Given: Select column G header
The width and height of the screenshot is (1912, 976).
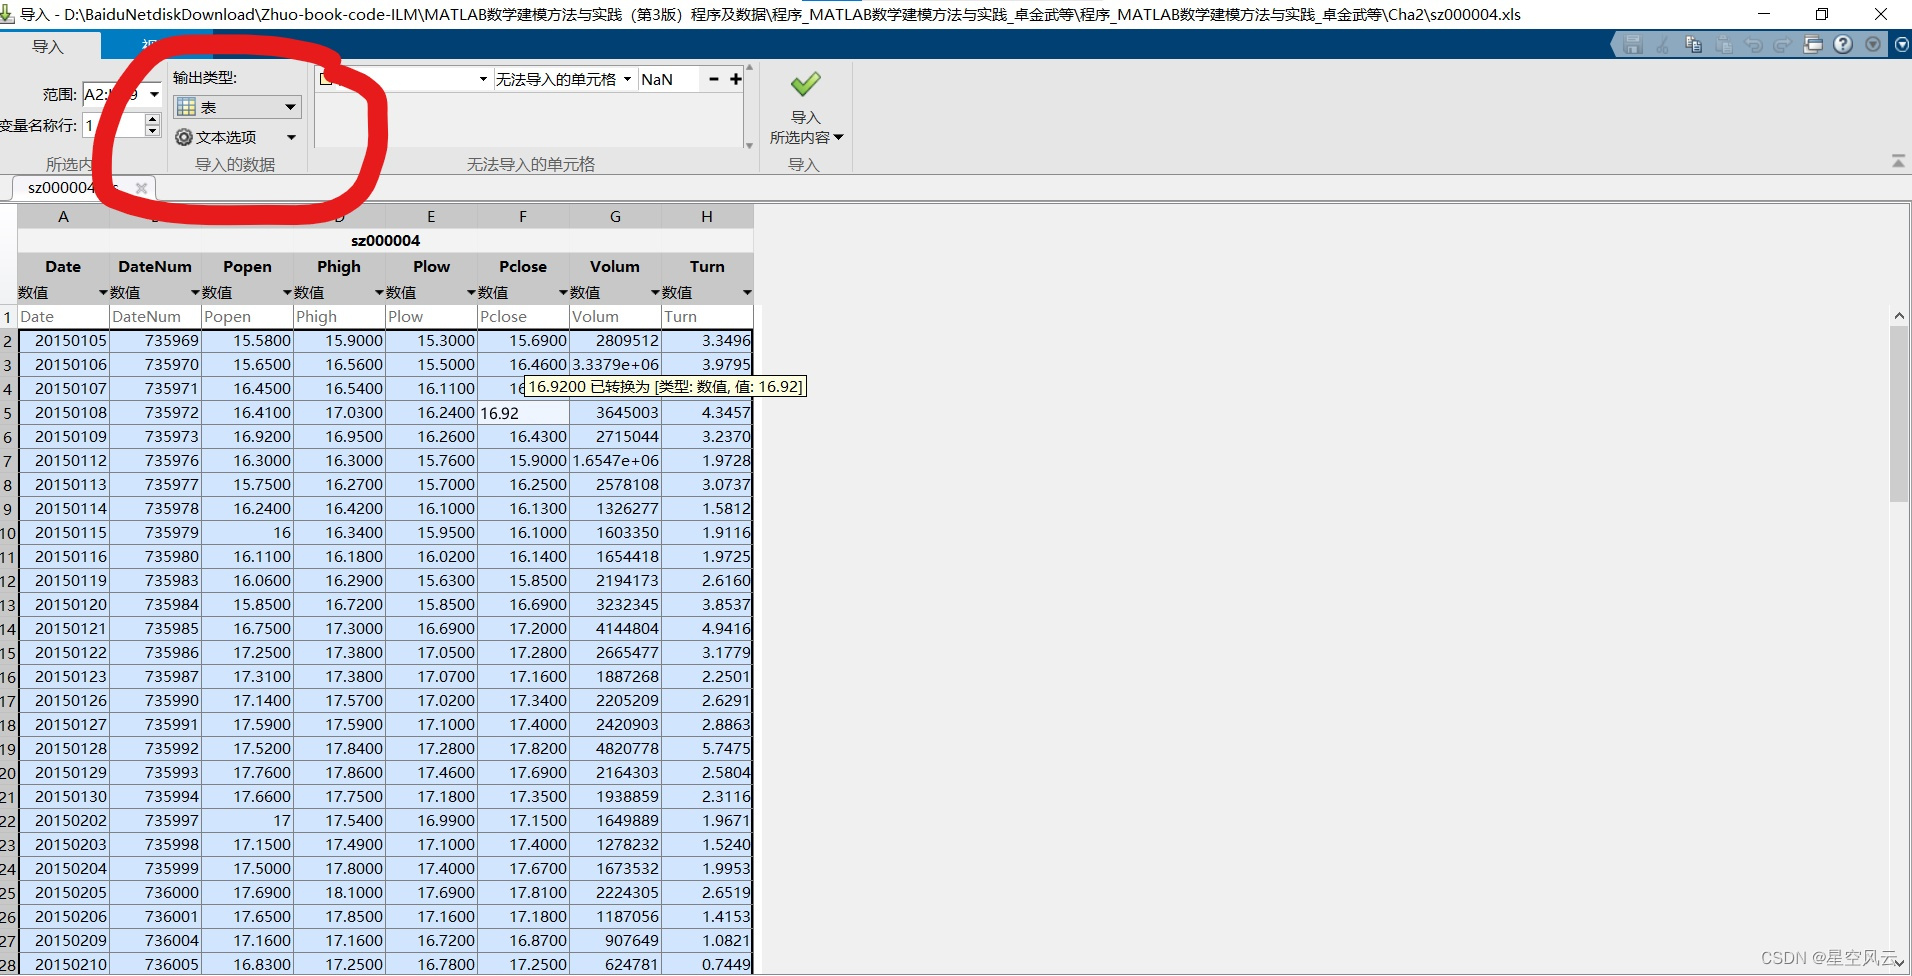Looking at the screenshot, I should pyautogui.click(x=615, y=217).
